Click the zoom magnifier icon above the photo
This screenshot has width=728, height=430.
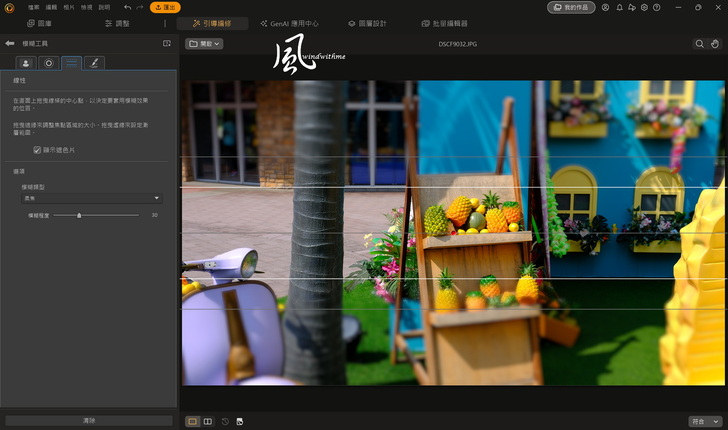[699, 44]
